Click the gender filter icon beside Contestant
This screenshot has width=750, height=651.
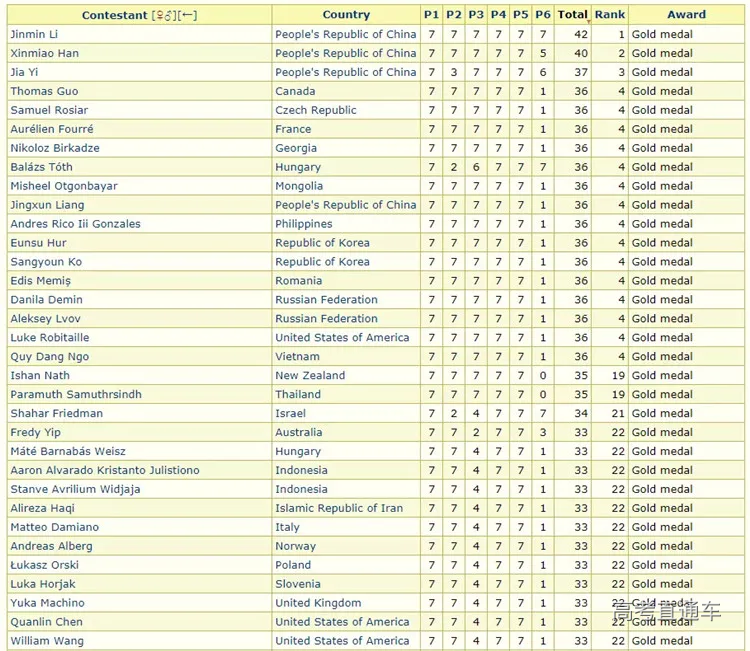(x=163, y=15)
